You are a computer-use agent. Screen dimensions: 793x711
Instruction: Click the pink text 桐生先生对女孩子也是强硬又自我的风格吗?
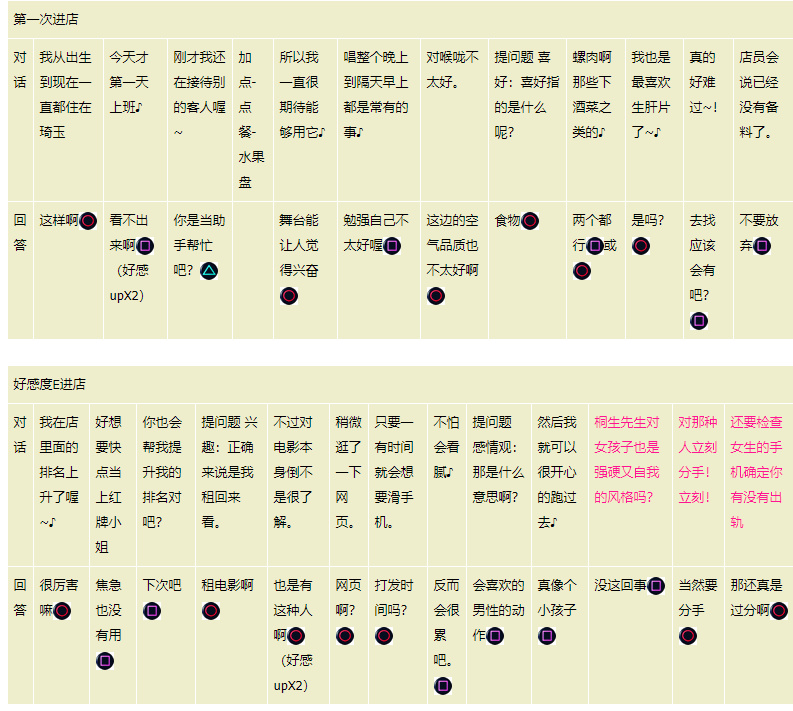point(627,460)
